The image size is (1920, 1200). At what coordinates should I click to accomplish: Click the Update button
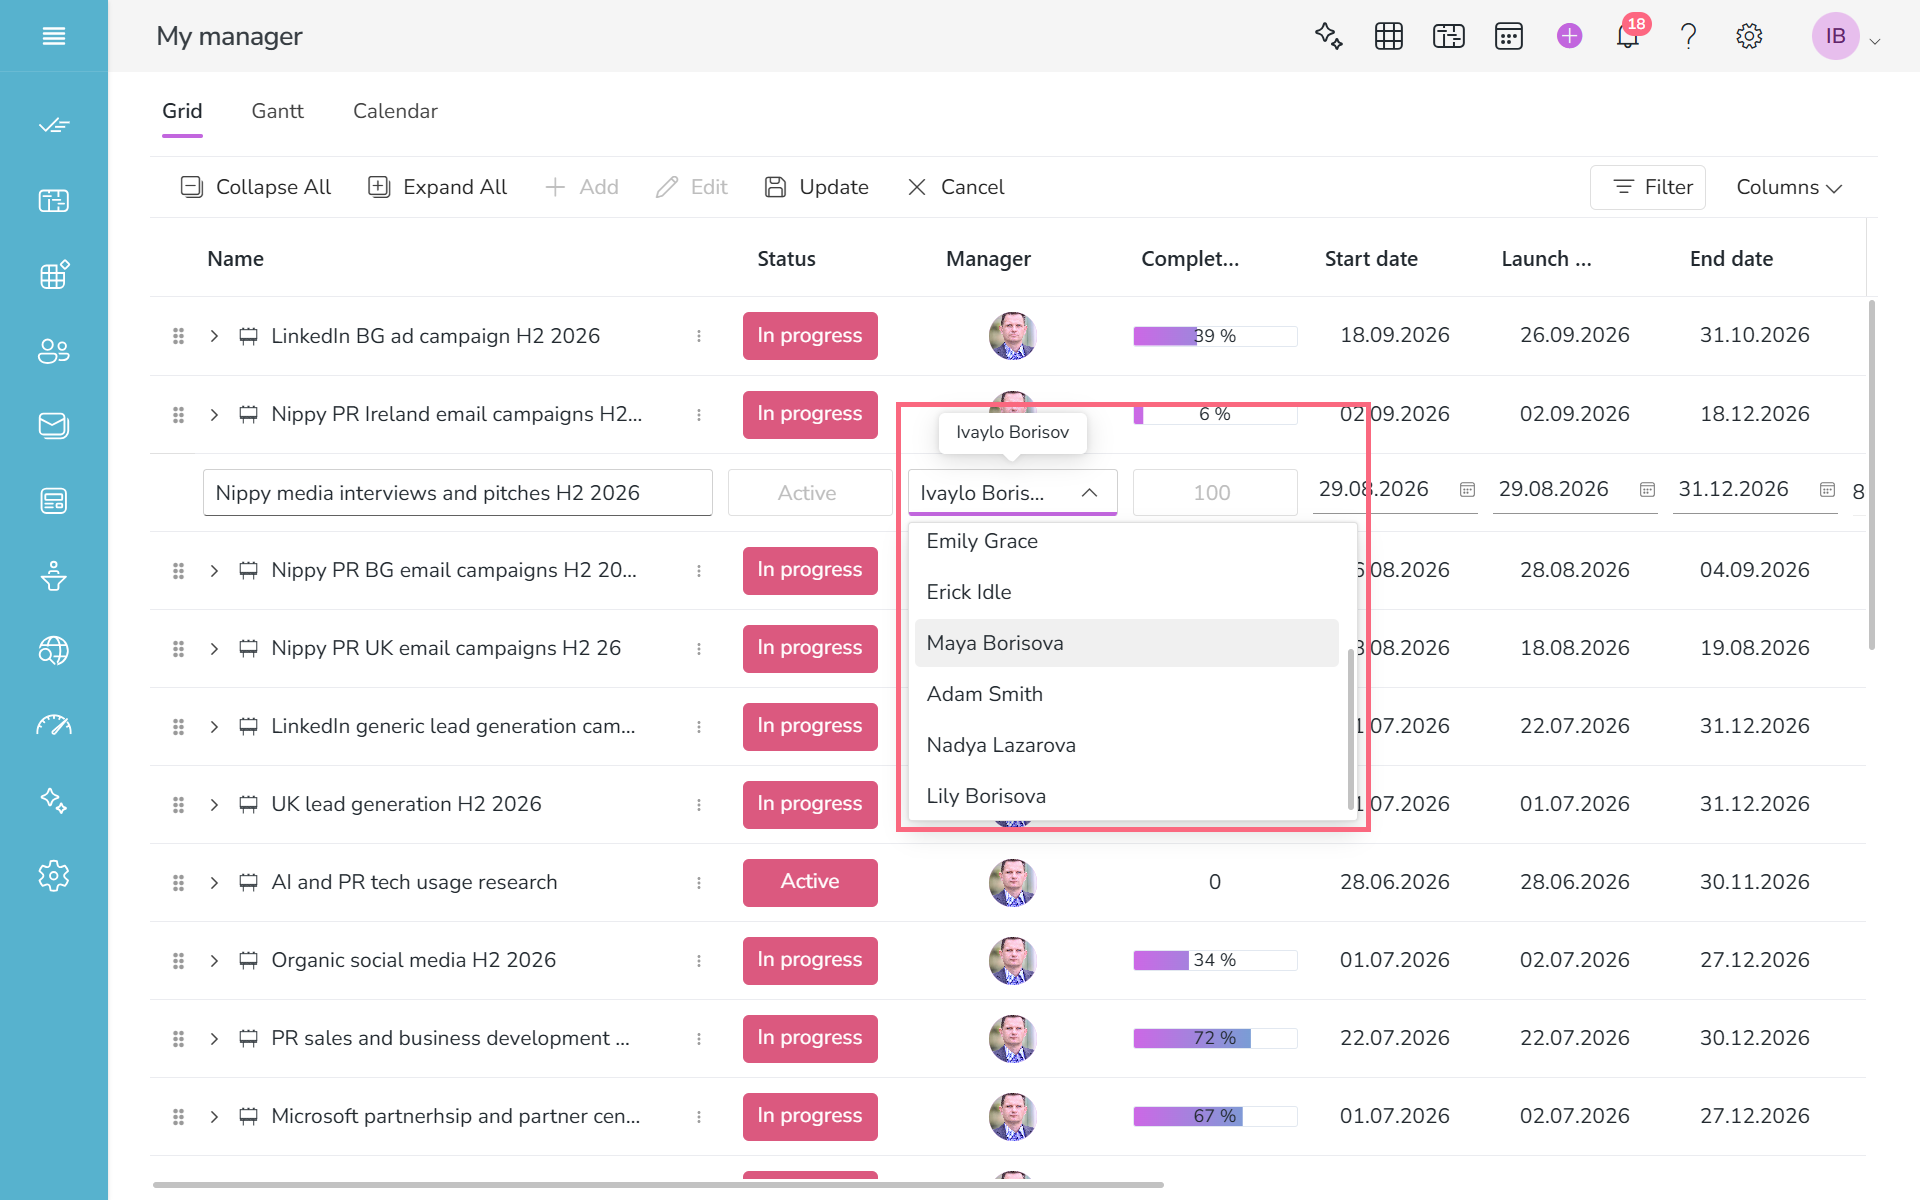[x=816, y=187]
